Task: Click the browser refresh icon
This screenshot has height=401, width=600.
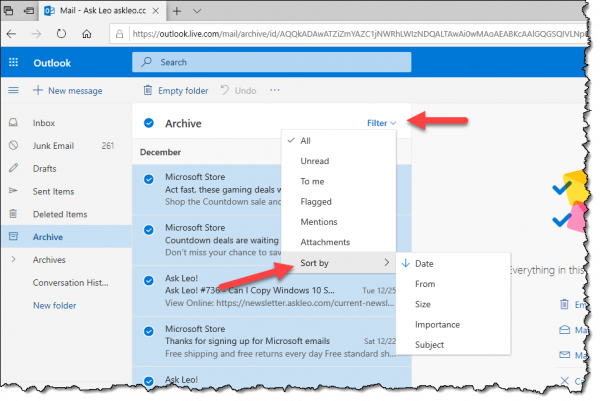Action: [62, 34]
